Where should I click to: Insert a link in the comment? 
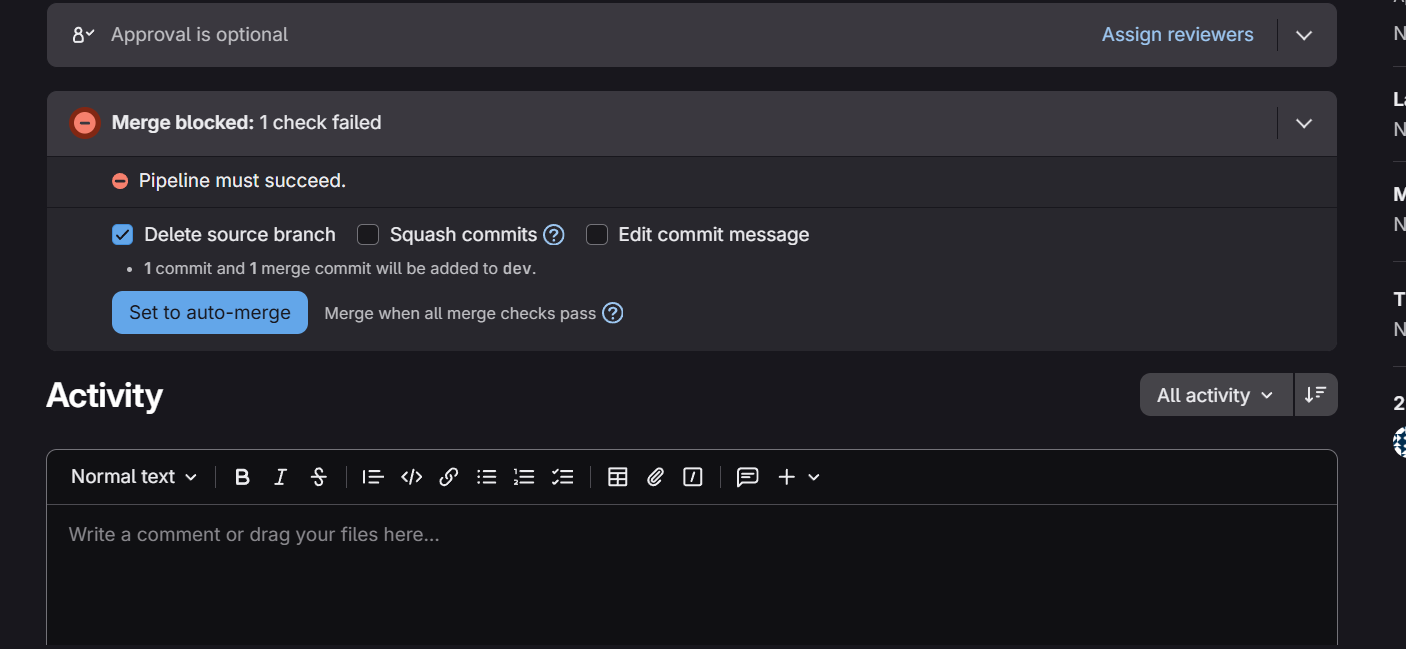448,477
